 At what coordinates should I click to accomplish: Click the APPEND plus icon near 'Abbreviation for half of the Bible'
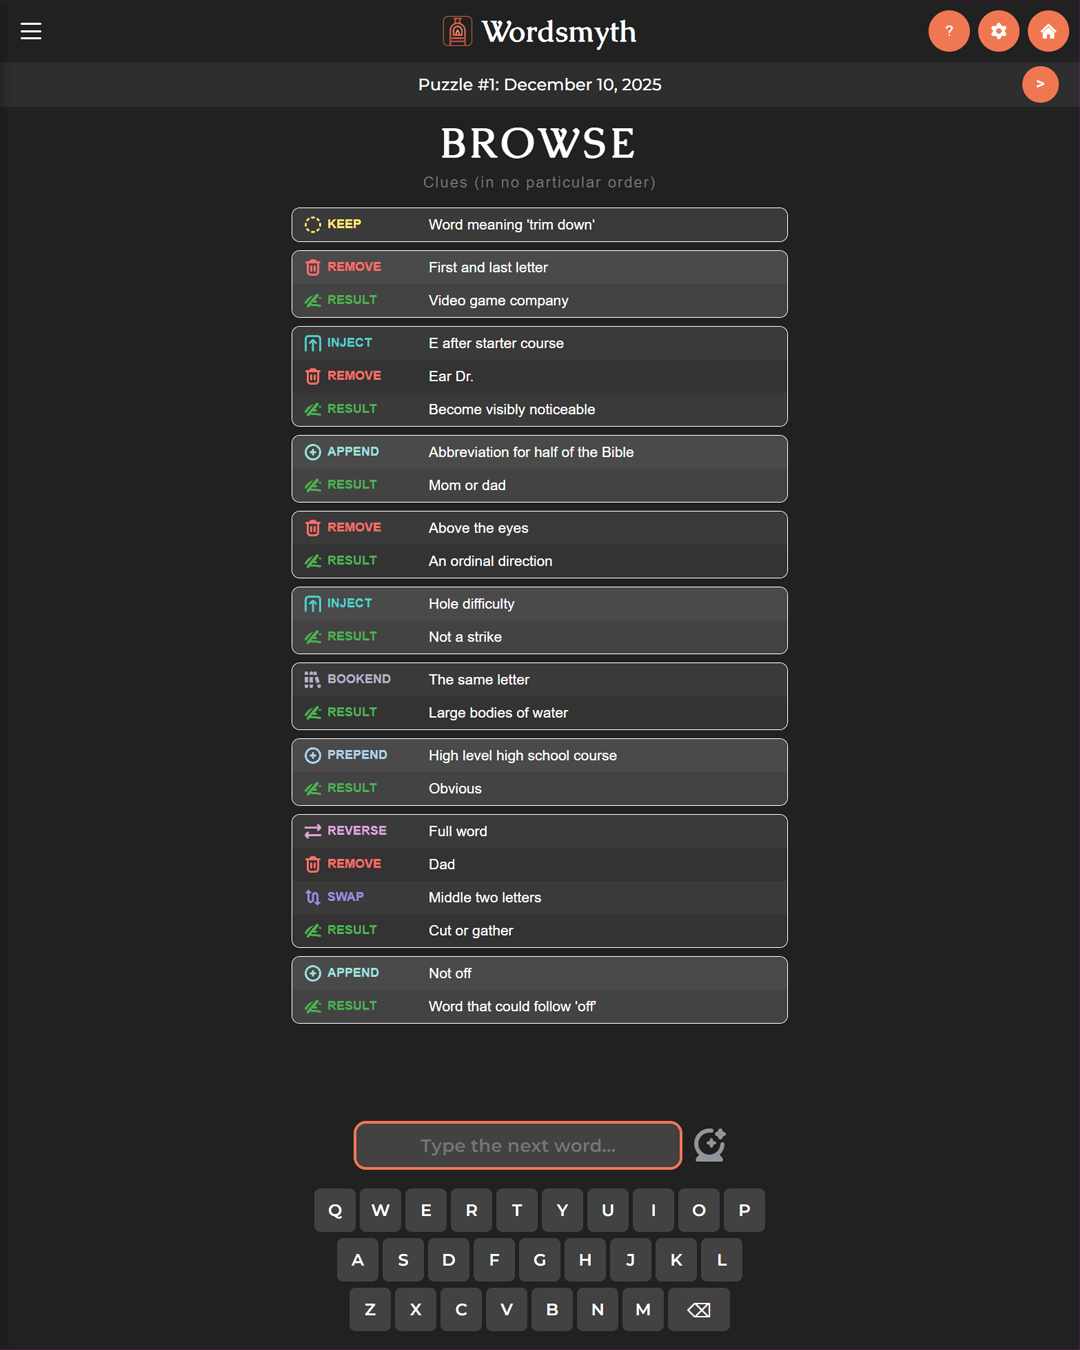[x=313, y=452]
